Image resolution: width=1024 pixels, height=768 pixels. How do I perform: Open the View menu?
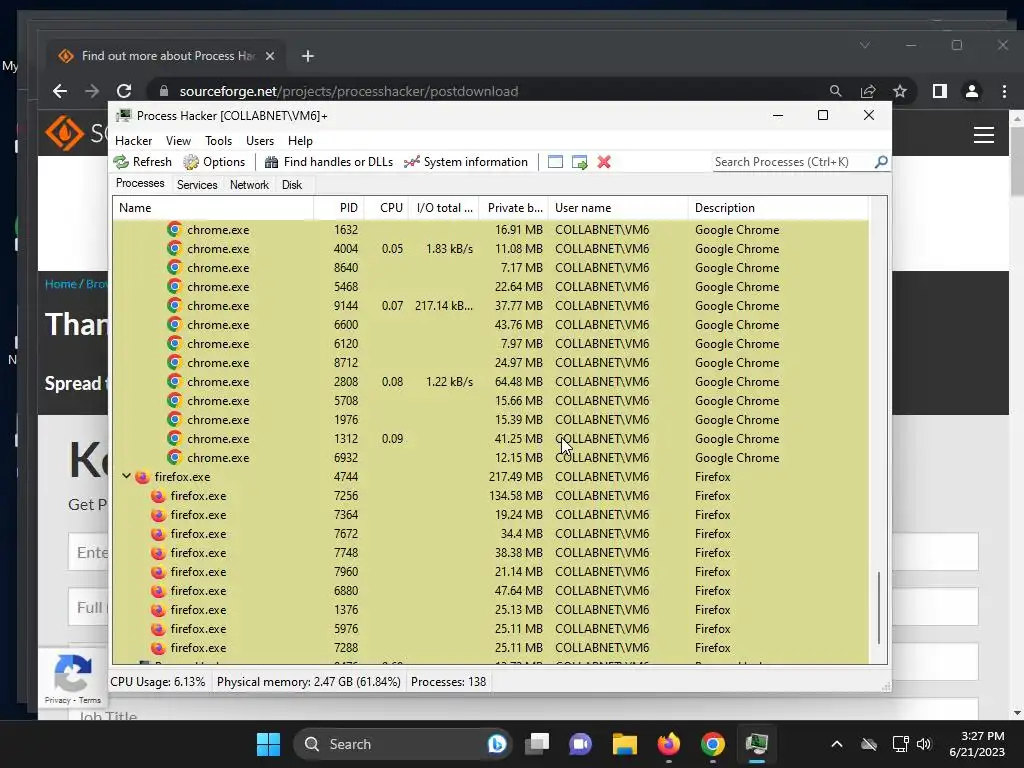click(178, 141)
